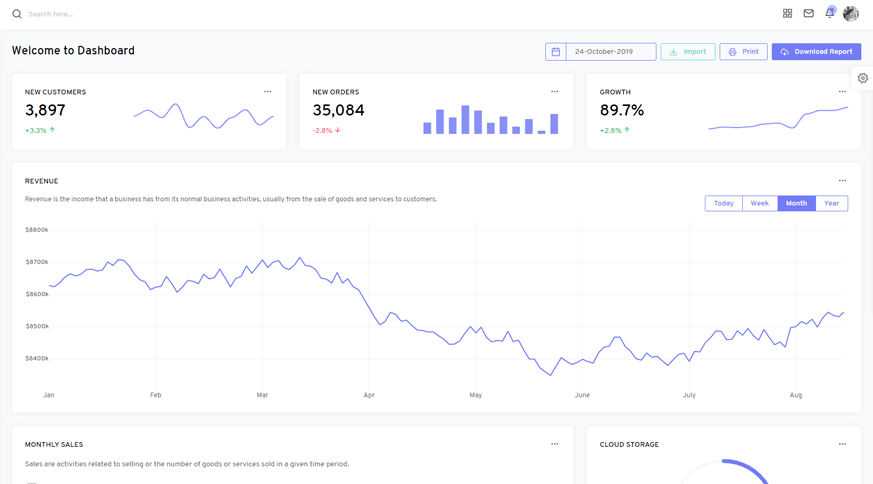Click the search magnifier icon

click(x=17, y=14)
